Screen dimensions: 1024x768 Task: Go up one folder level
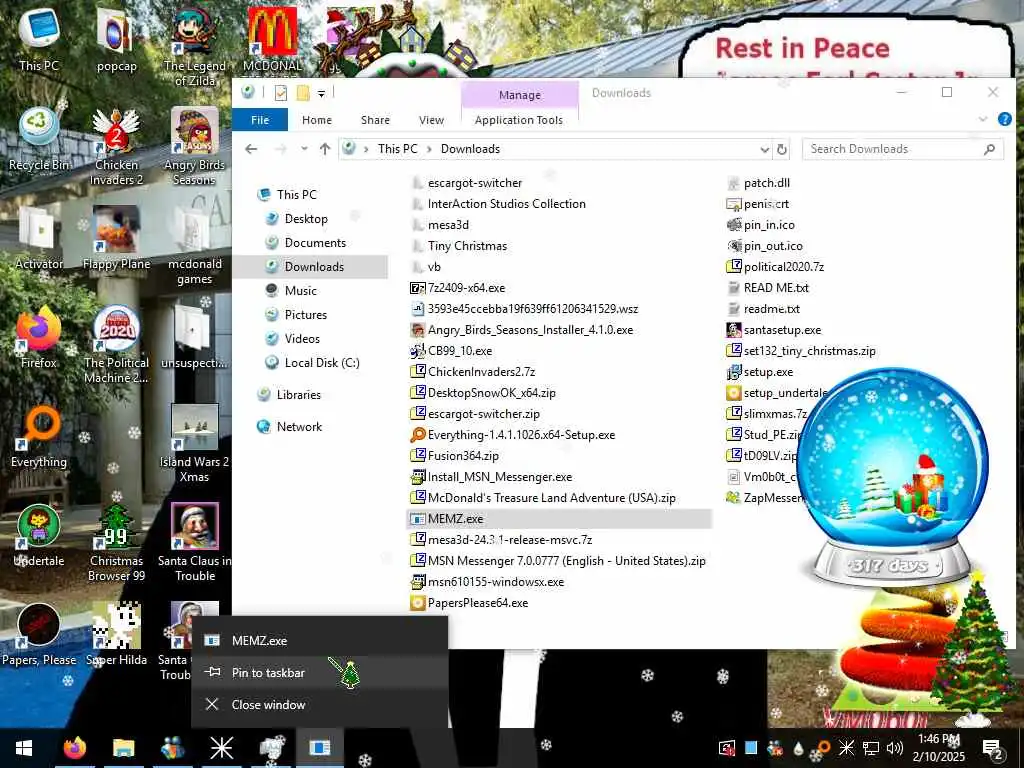325,149
